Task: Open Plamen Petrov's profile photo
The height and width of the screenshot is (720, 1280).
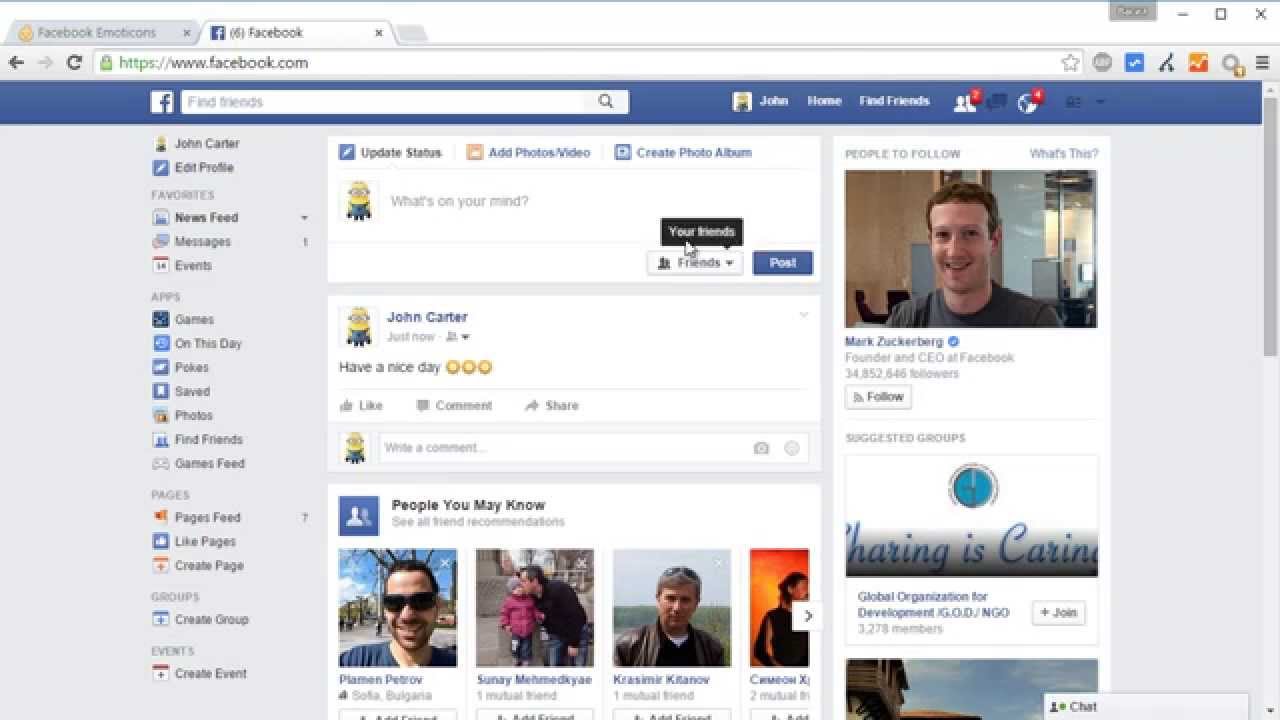Action: pyautogui.click(x=398, y=608)
